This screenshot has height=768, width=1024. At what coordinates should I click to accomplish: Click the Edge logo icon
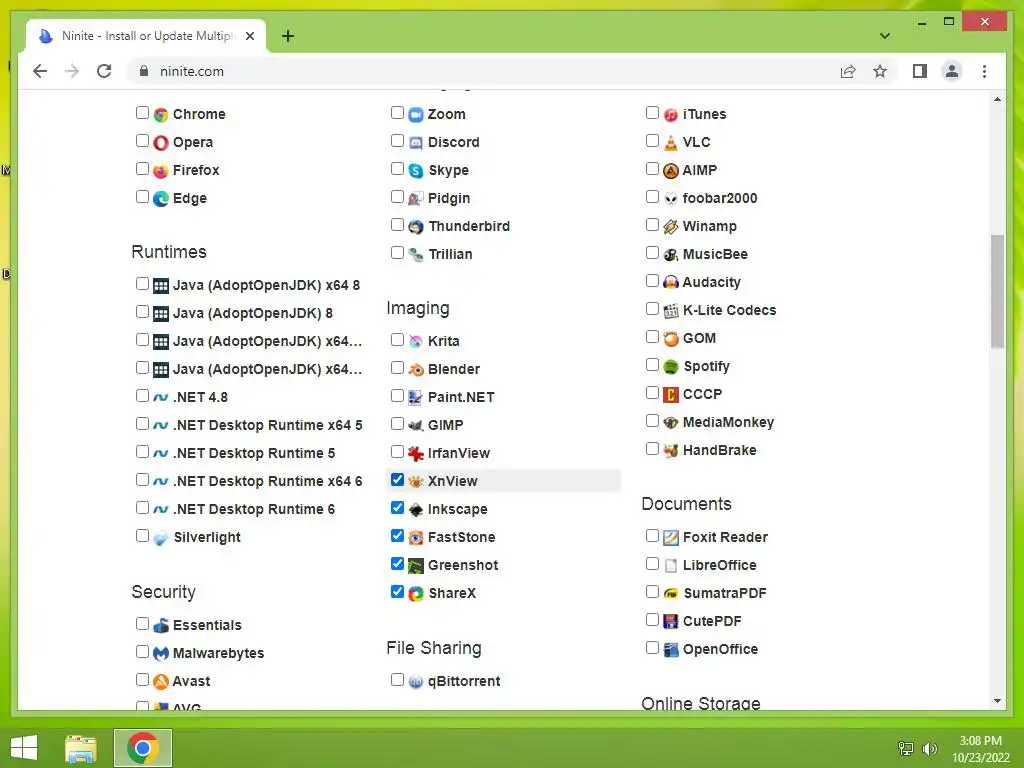coord(161,199)
